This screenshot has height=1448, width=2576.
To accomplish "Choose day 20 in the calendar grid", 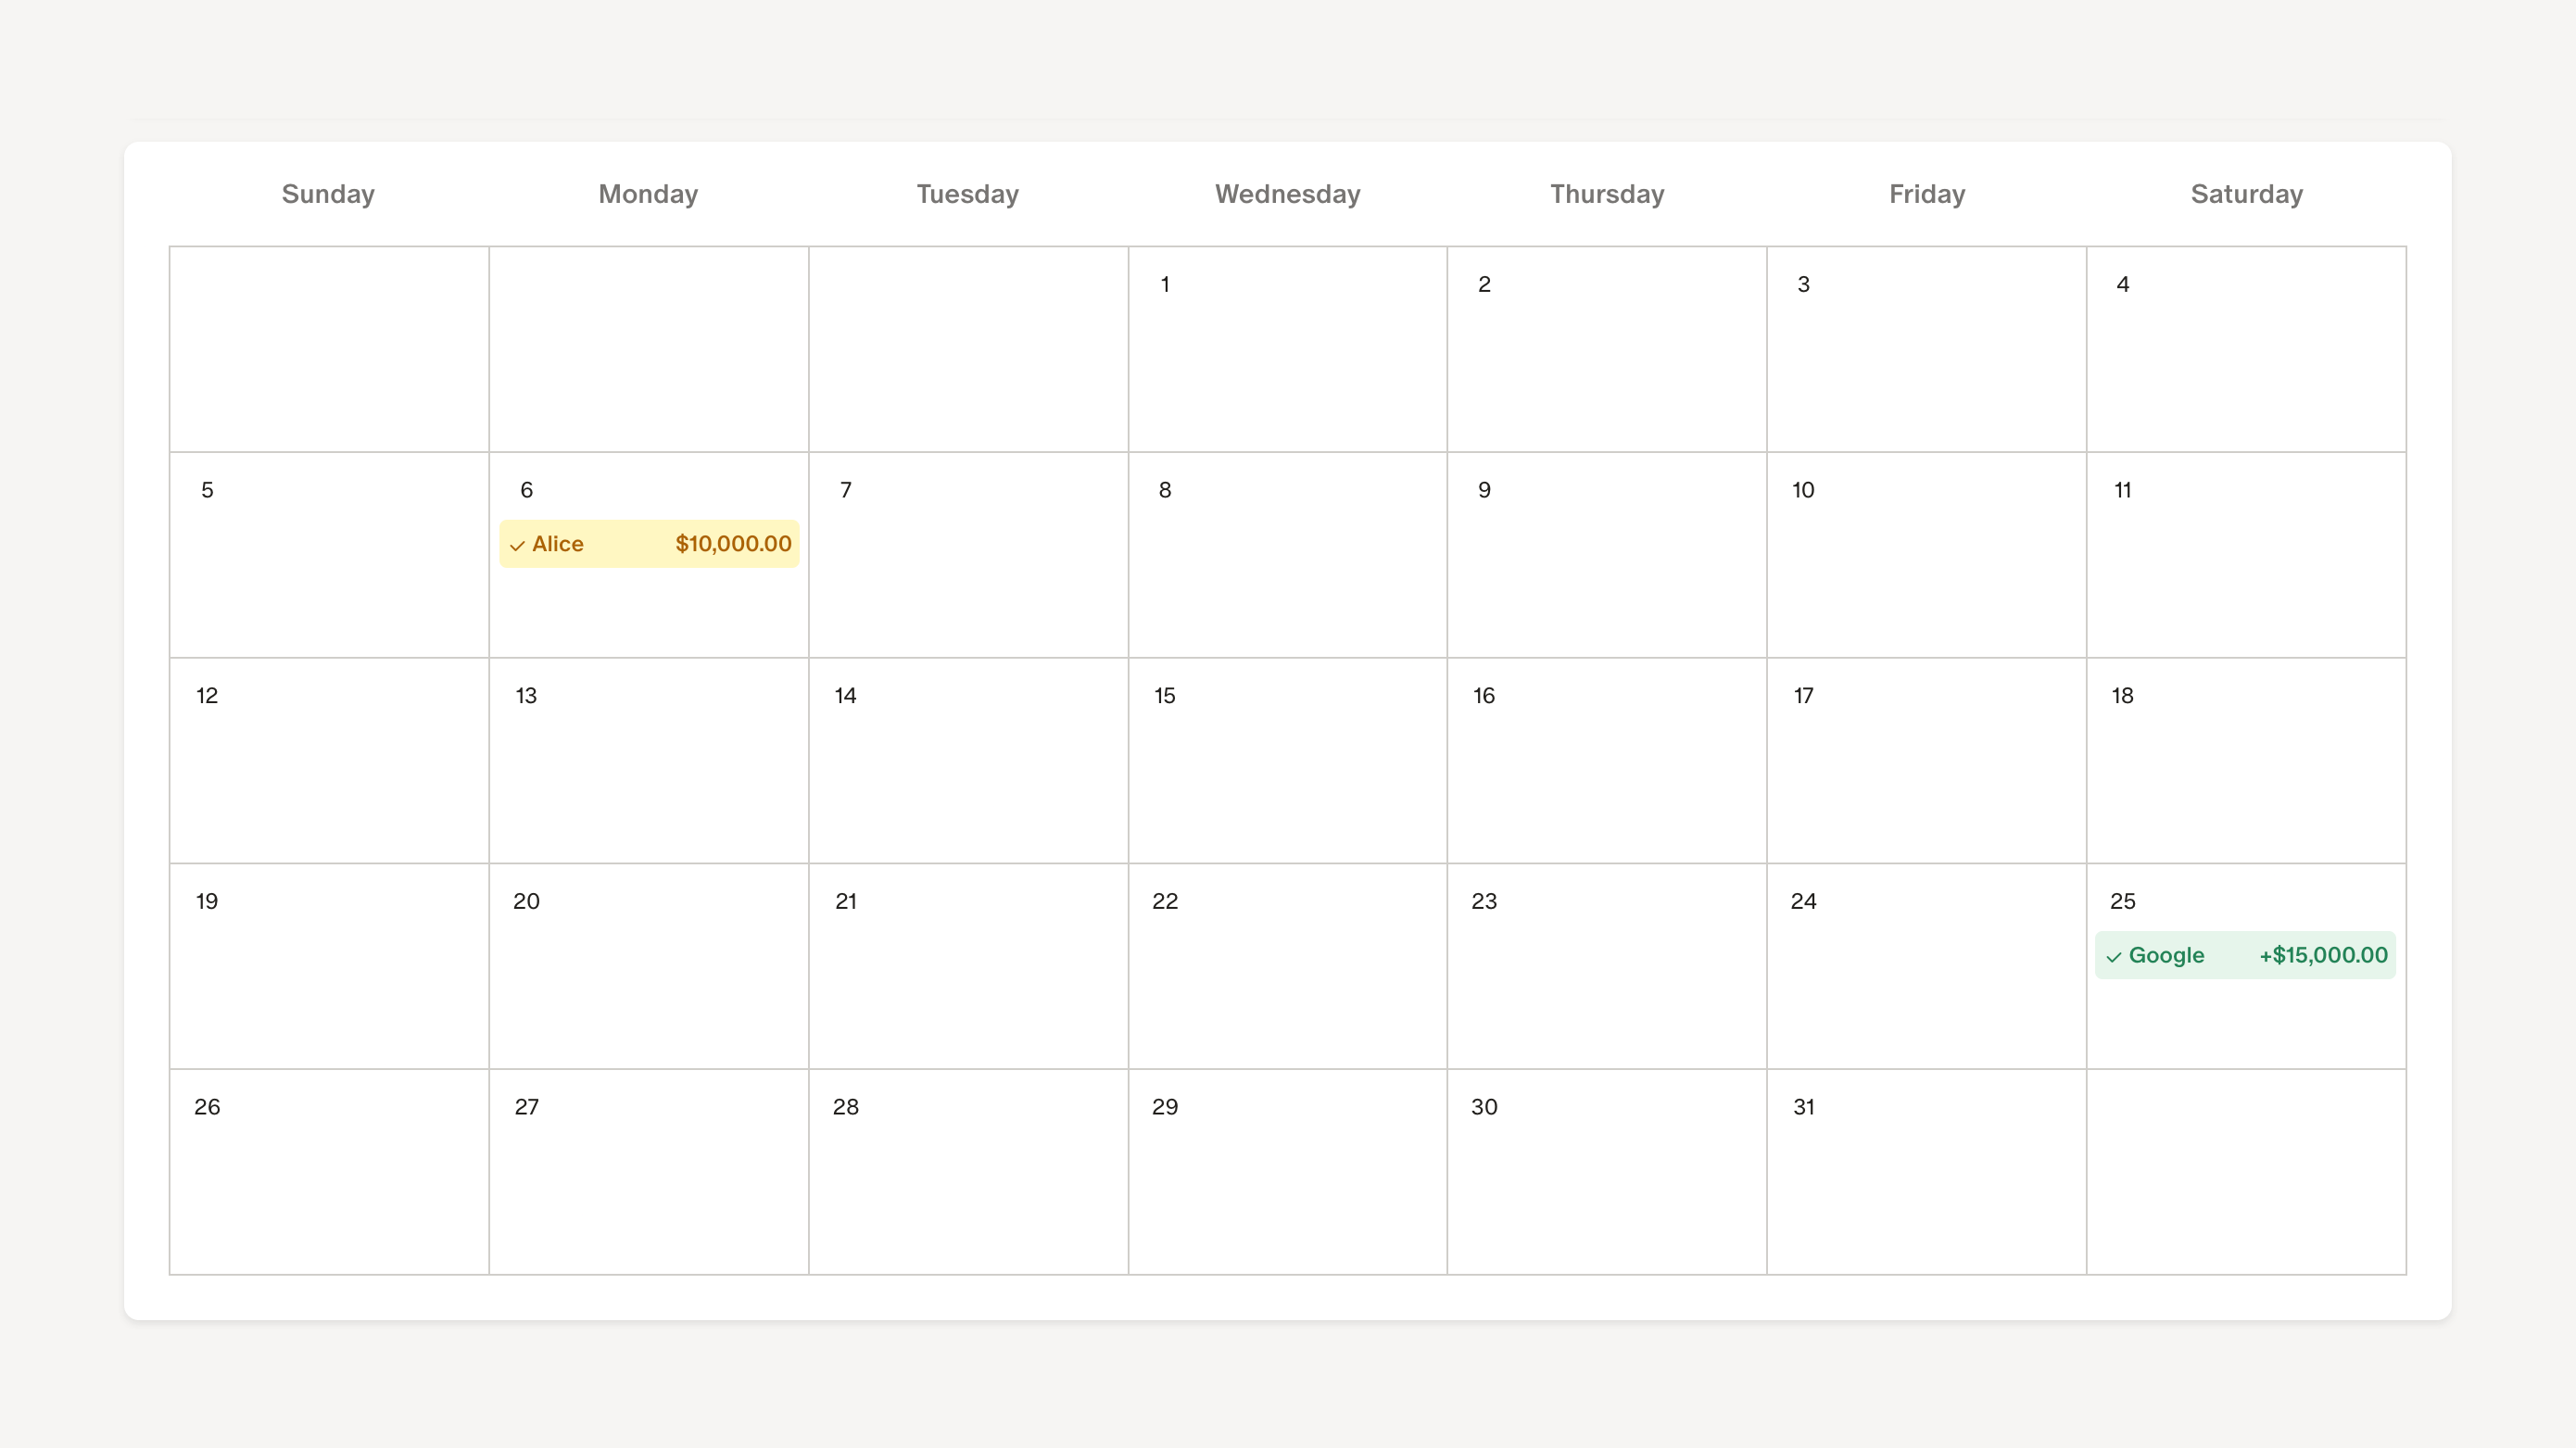I will (x=648, y=966).
